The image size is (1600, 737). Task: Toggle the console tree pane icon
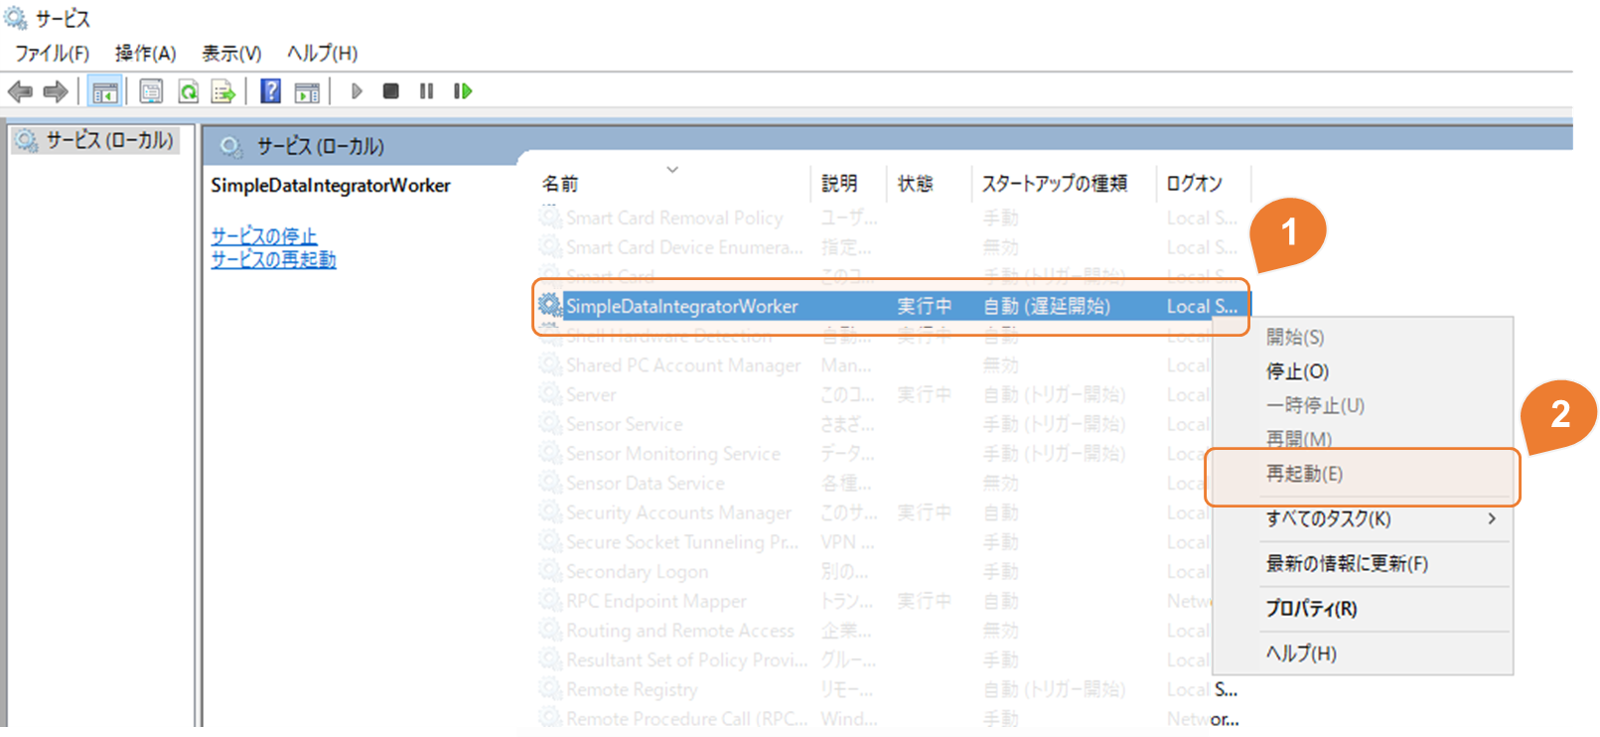click(x=105, y=92)
